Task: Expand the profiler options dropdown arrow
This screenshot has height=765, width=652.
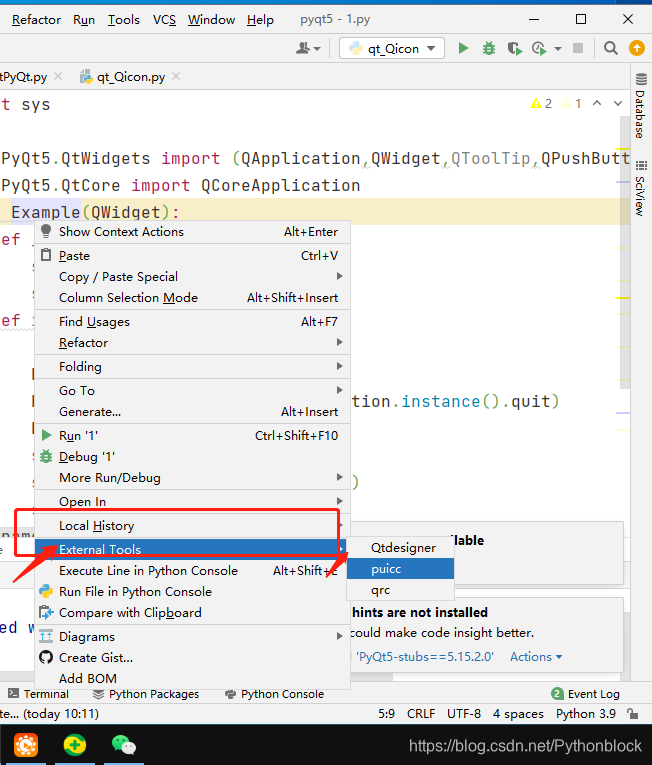Action: (558, 49)
